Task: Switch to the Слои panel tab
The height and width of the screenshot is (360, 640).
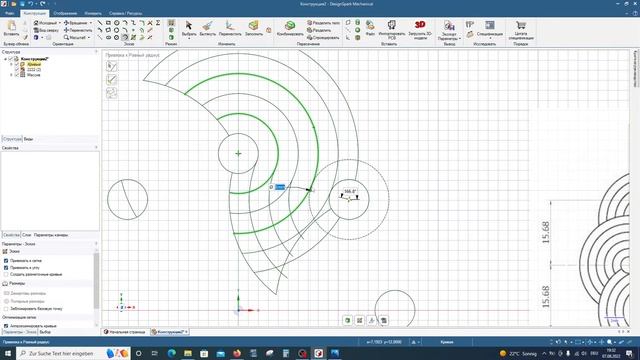Action: [27, 235]
